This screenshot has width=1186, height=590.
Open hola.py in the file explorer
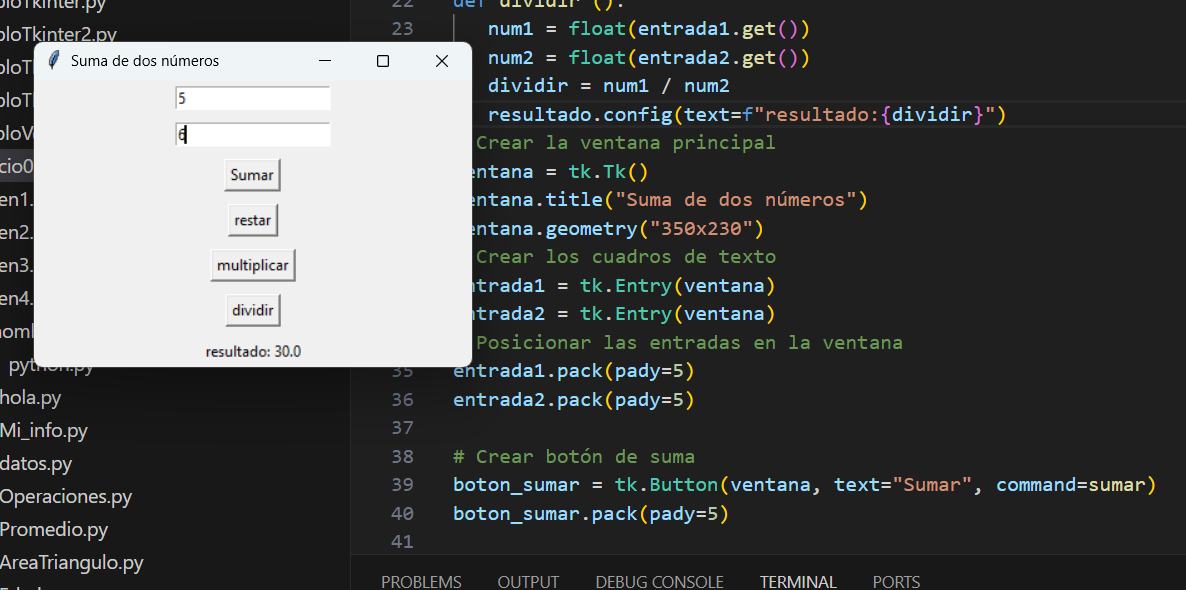click(30, 398)
